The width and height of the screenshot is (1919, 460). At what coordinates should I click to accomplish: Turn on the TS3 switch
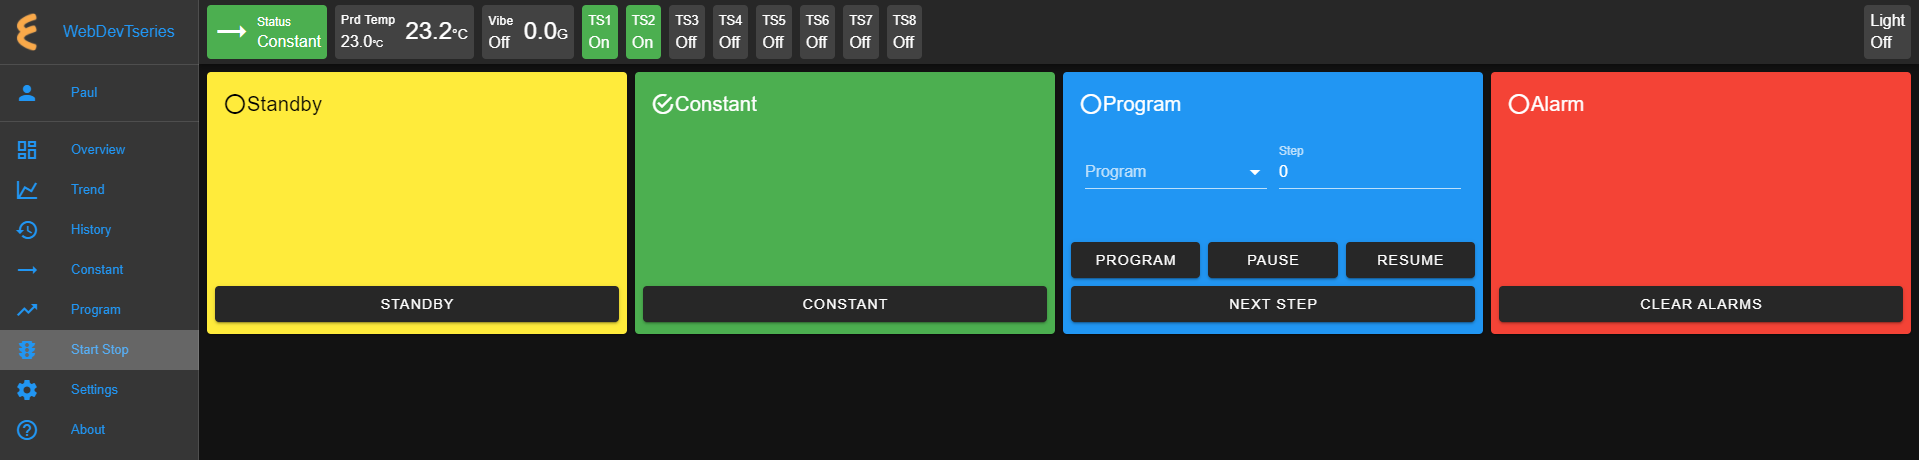click(x=687, y=32)
